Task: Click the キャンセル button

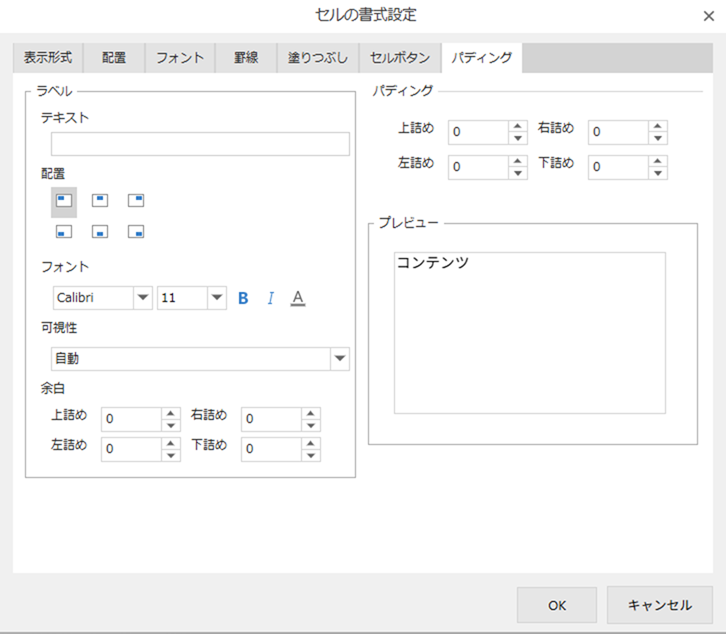Action: [659, 605]
